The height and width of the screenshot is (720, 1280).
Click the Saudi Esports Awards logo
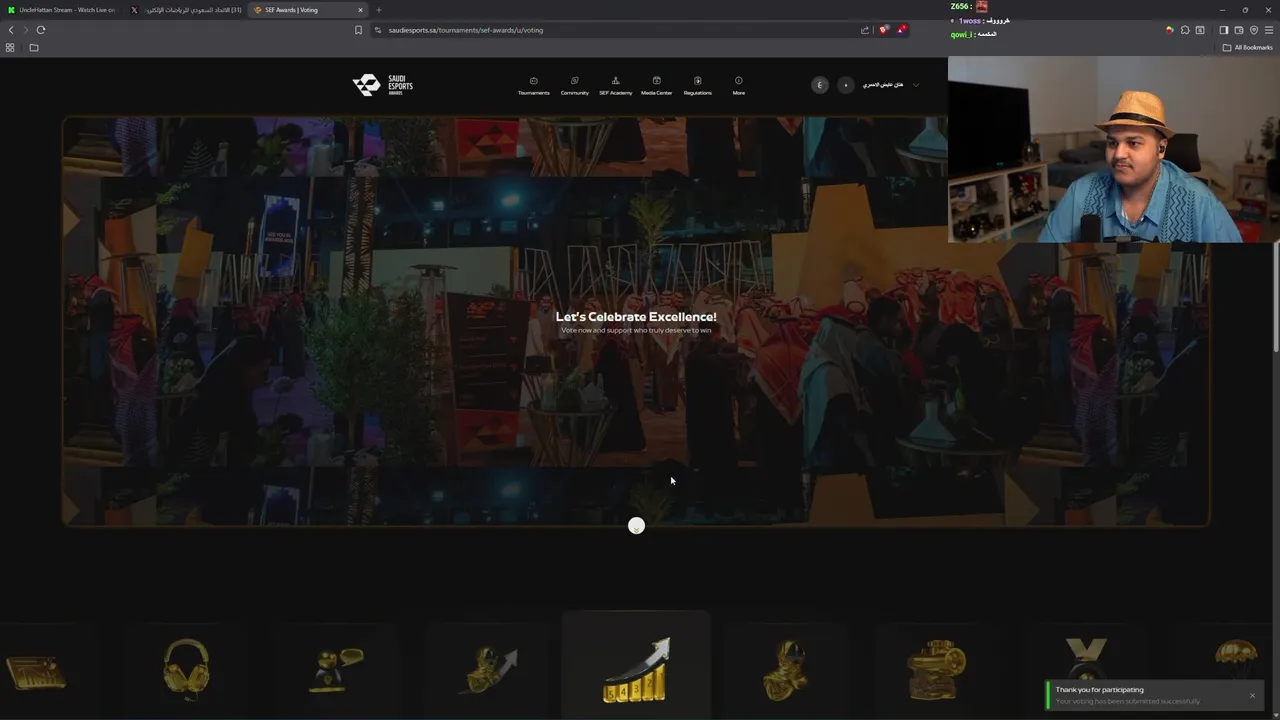382,85
